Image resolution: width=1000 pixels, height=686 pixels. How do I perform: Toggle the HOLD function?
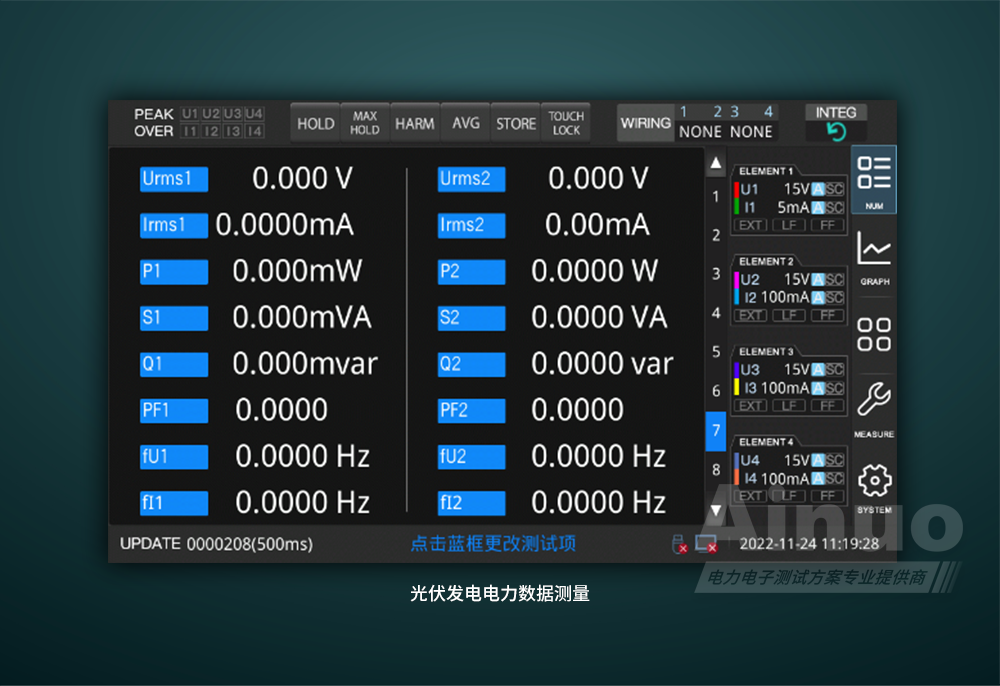(315, 124)
